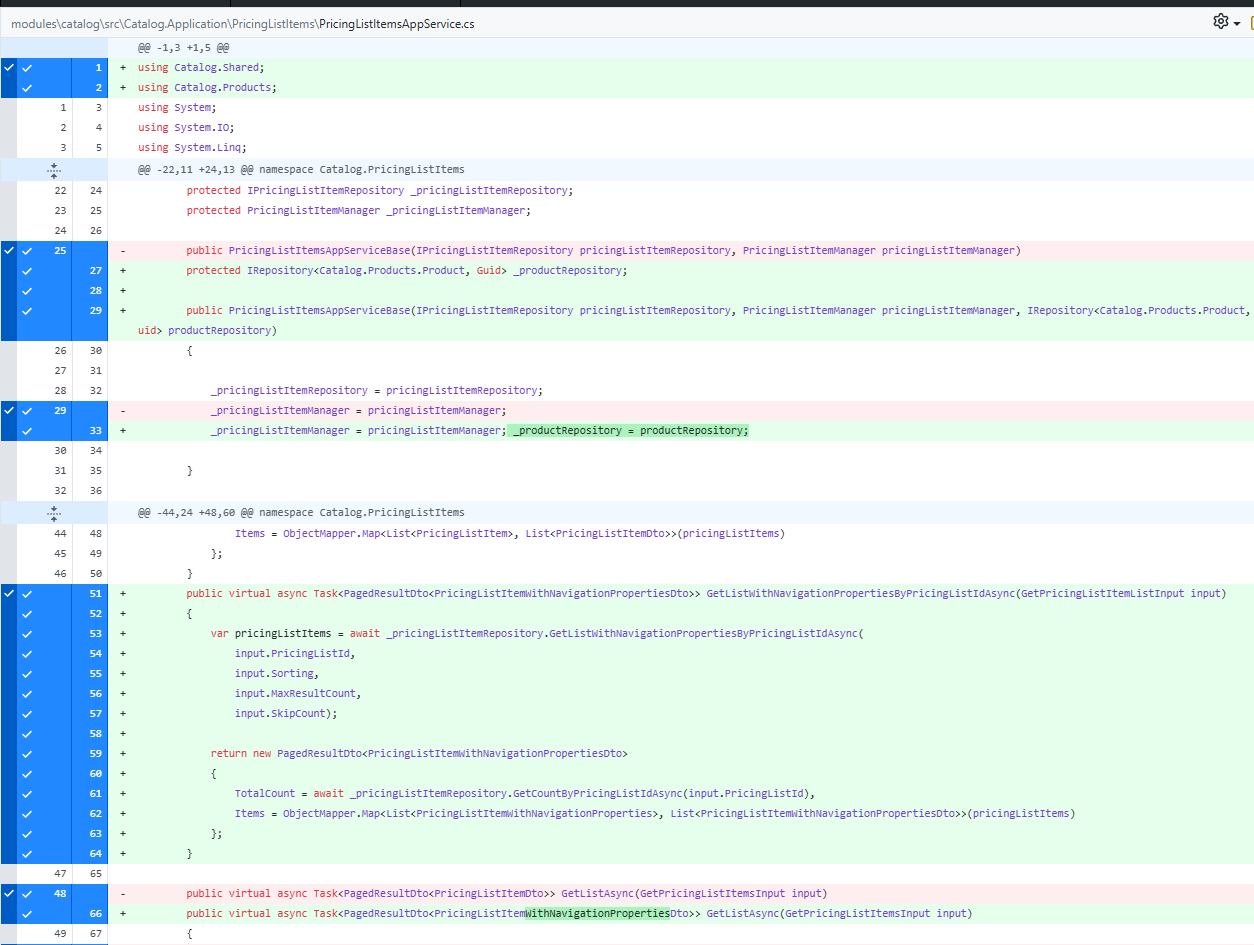The width and height of the screenshot is (1254, 945).
Task: Uncheck the 'using Catalog.Products' line 2 checkmark
Action: 28,88
